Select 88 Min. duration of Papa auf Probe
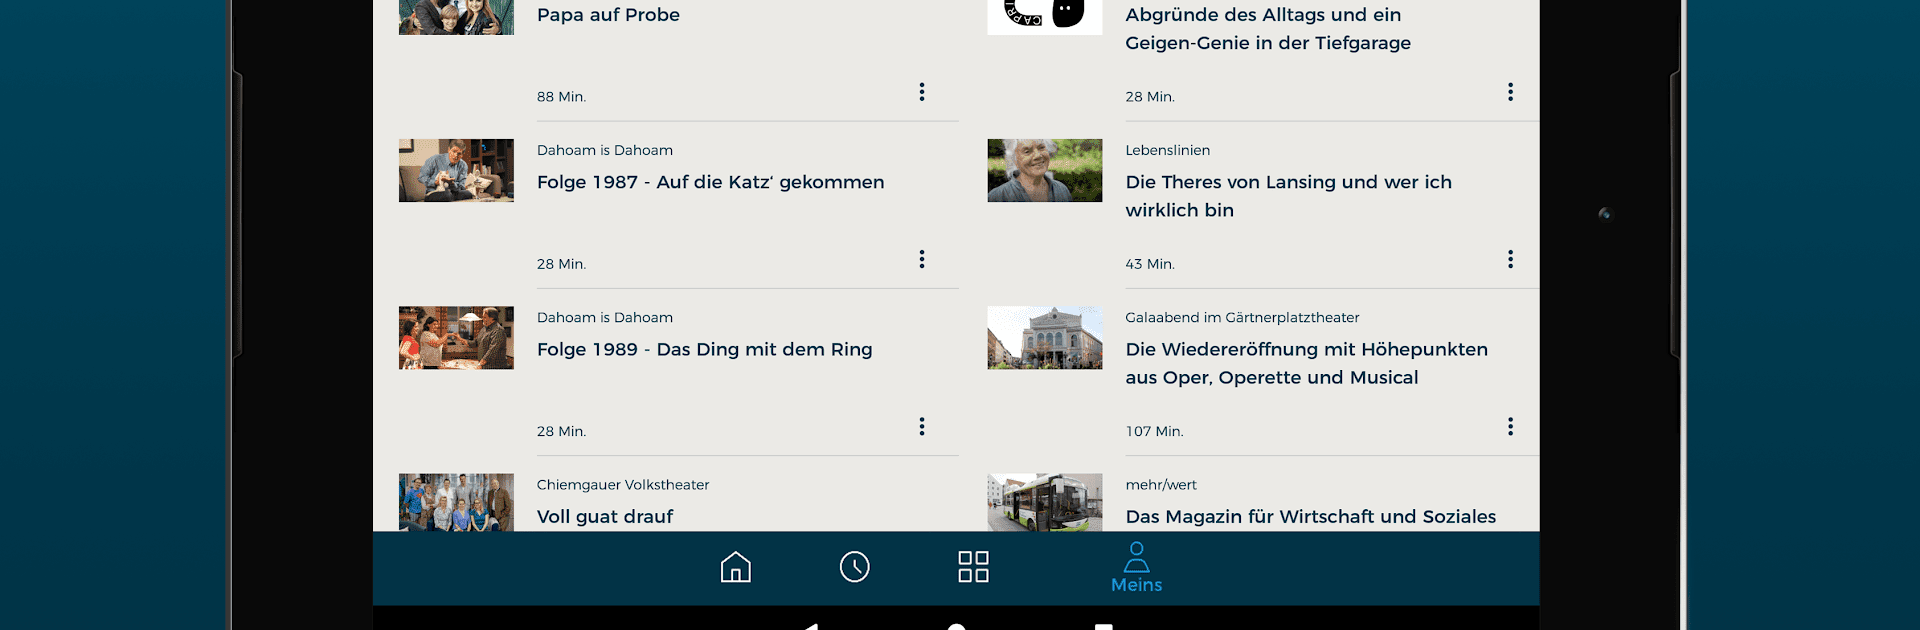1920x630 pixels. pos(561,97)
